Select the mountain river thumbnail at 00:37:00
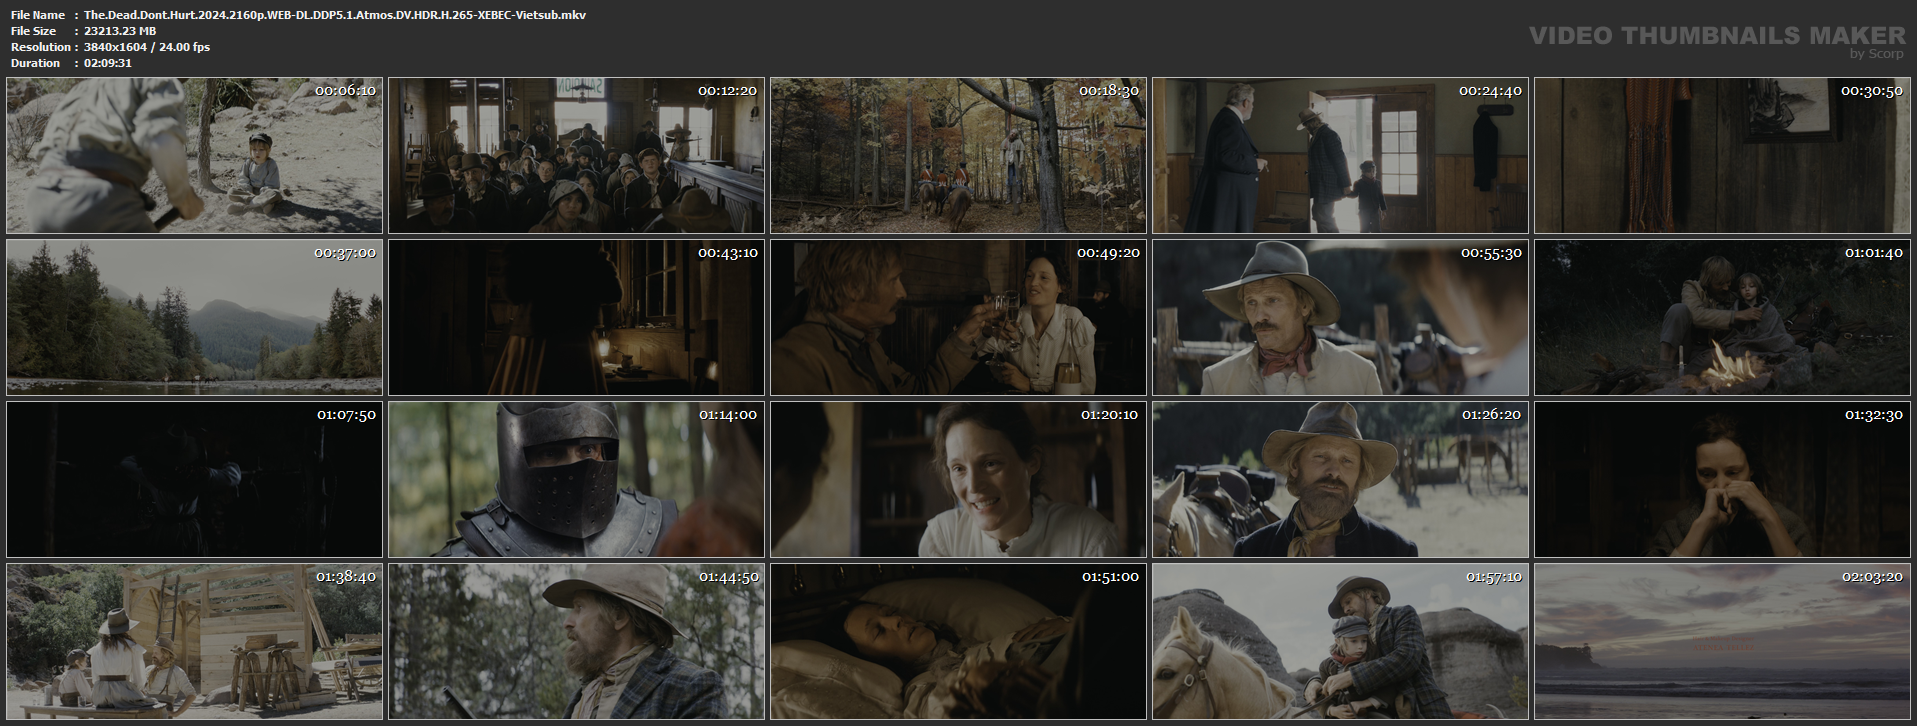The width and height of the screenshot is (1917, 726). 194,317
